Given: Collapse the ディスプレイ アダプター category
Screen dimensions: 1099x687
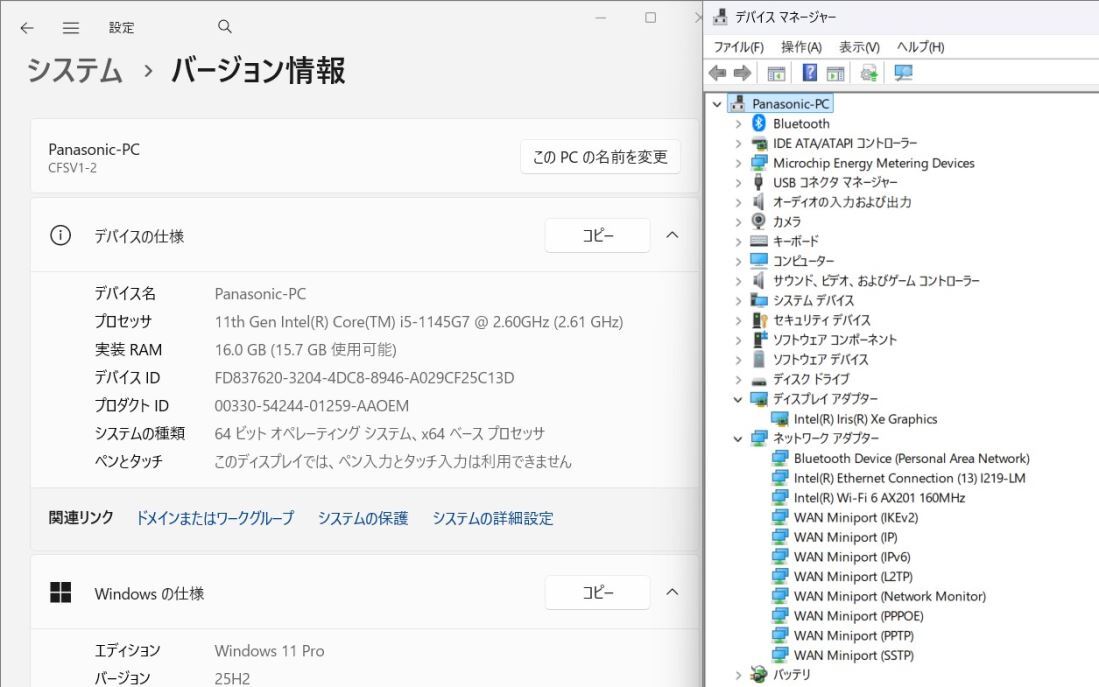Looking at the screenshot, I should pyautogui.click(x=739, y=399).
